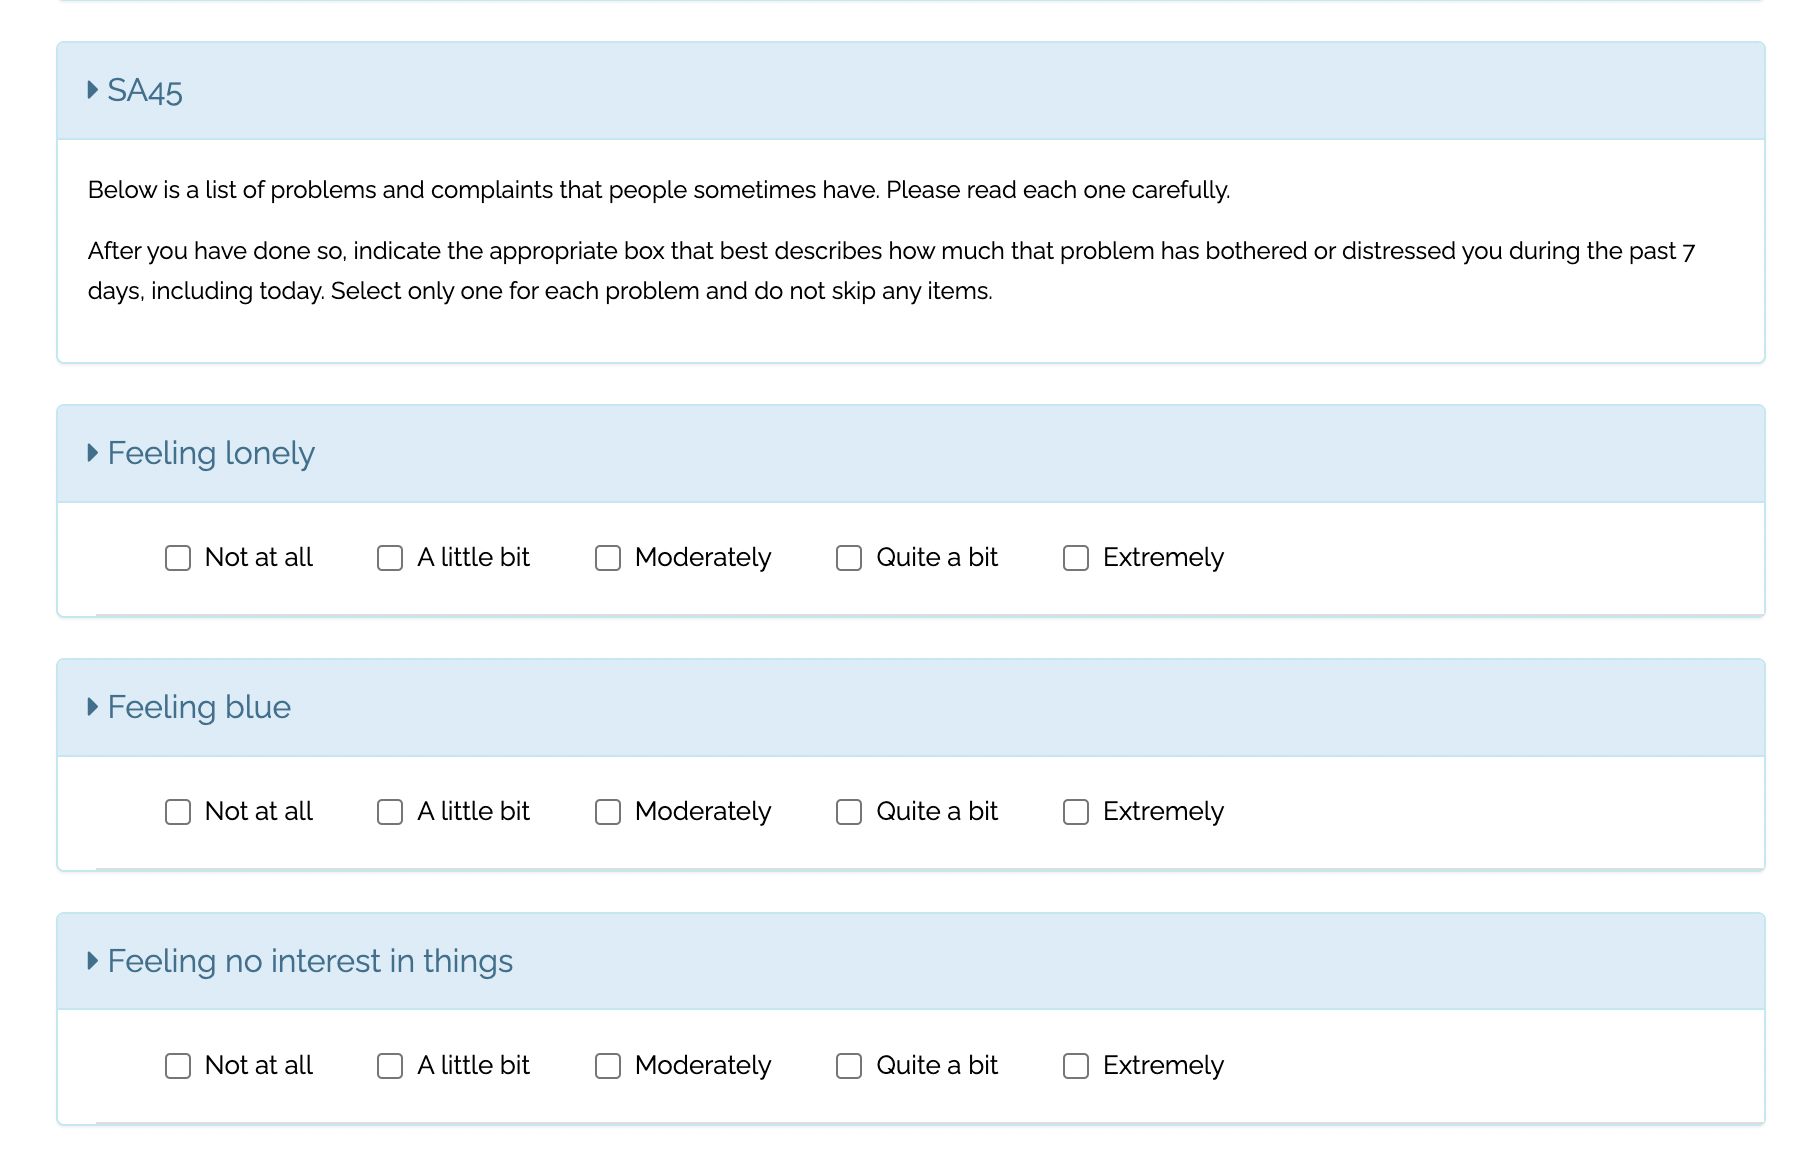Collapse the Feeling lonely section arrow
This screenshot has height=1156, width=1796.
point(93,453)
